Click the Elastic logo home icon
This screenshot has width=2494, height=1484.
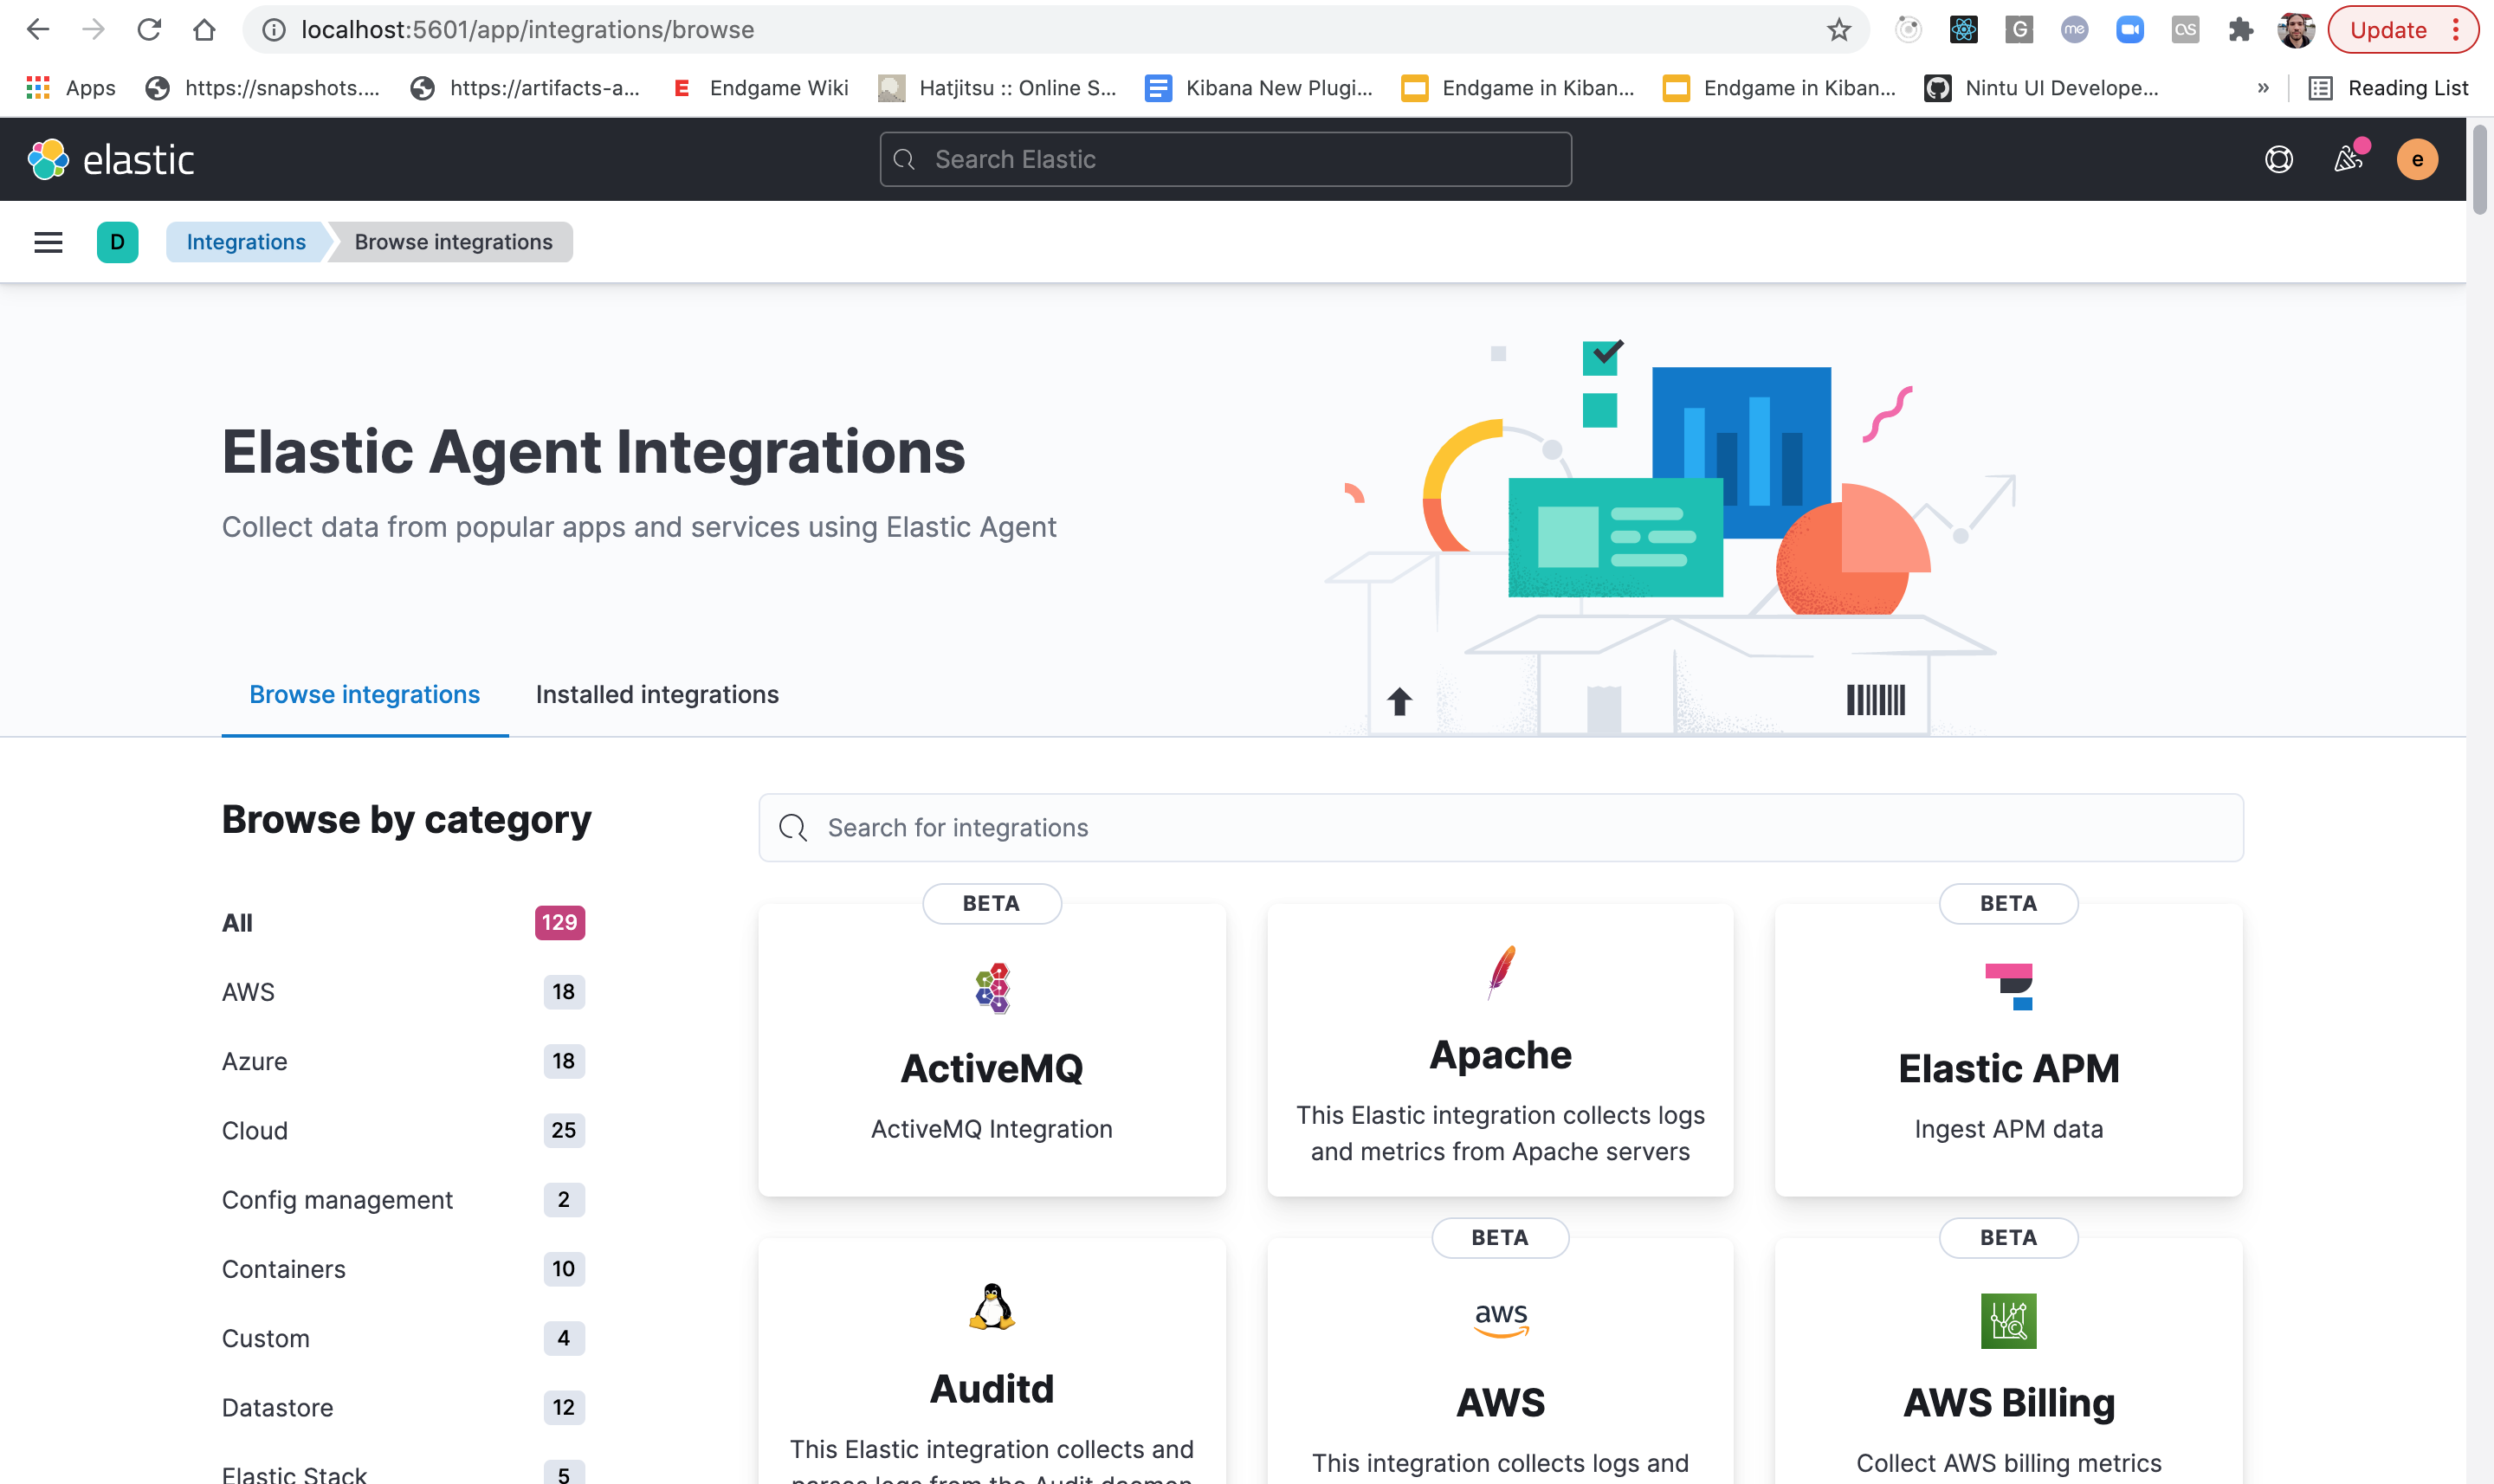coord(48,160)
